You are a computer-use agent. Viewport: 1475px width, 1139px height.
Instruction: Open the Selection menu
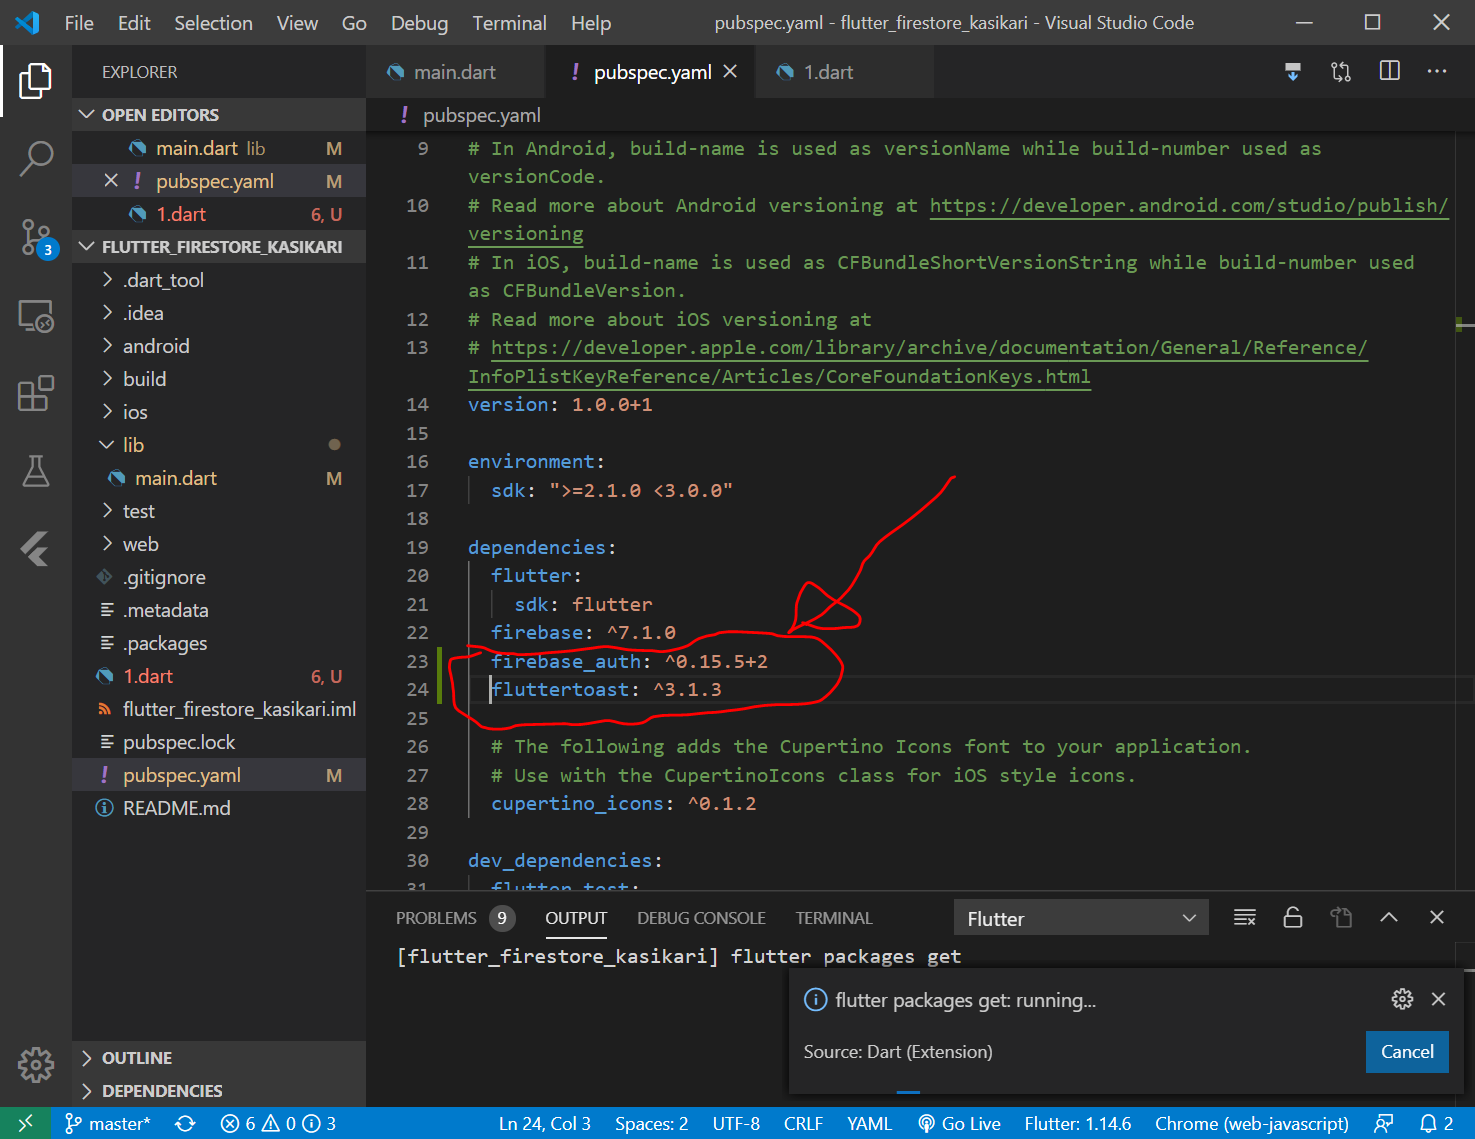coord(213,23)
